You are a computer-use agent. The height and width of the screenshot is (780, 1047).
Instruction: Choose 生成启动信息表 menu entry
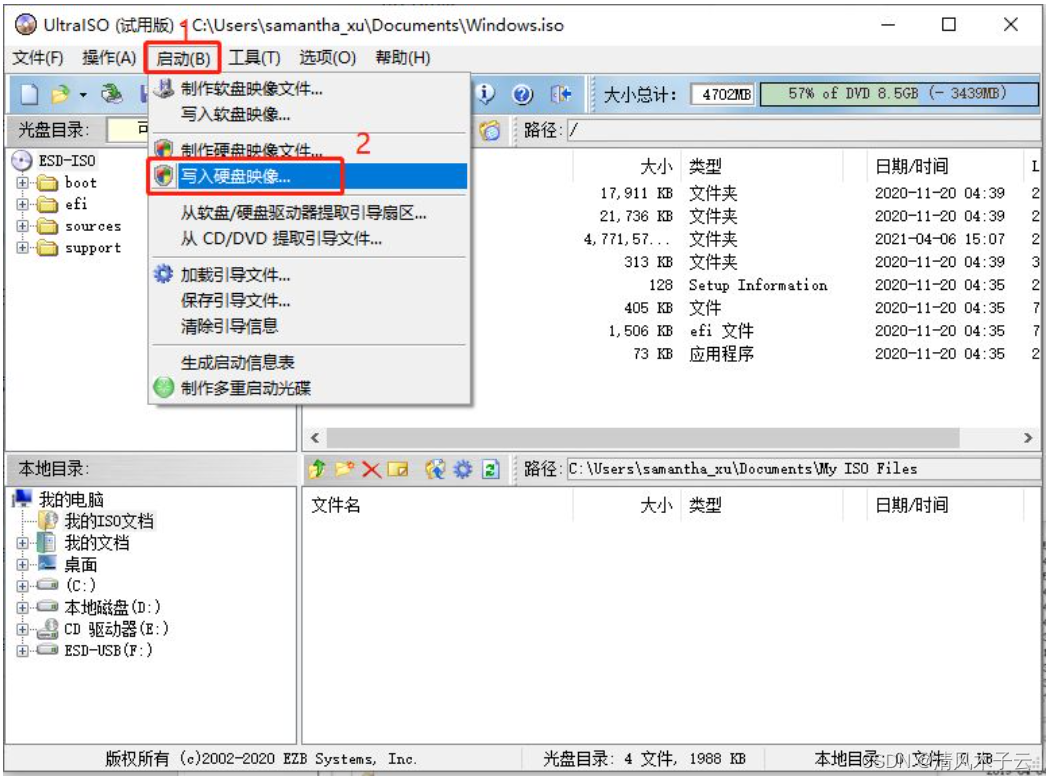point(309,363)
